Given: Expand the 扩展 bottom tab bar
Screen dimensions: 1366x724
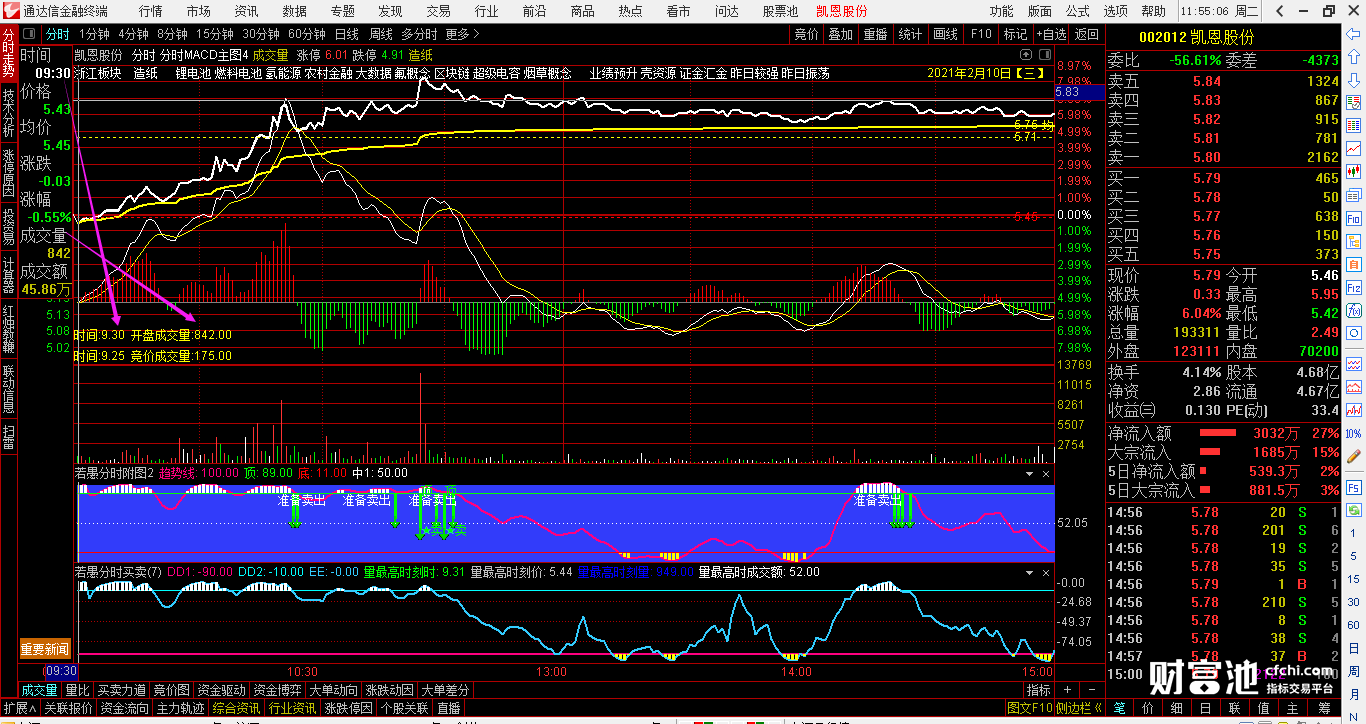Looking at the screenshot, I should coord(20,708).
